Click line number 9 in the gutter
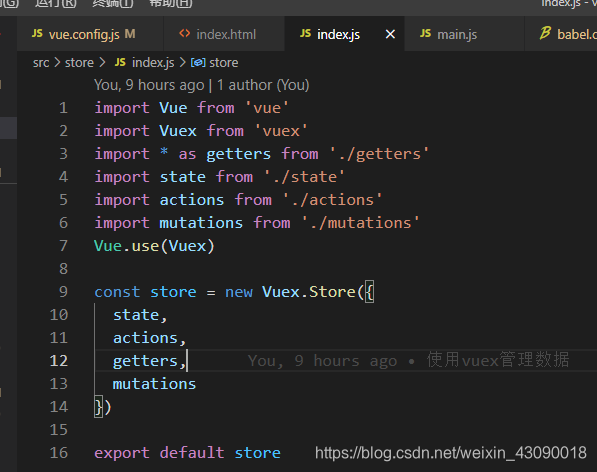This screenshot has width=597, height=472. (x=63, y=292)
